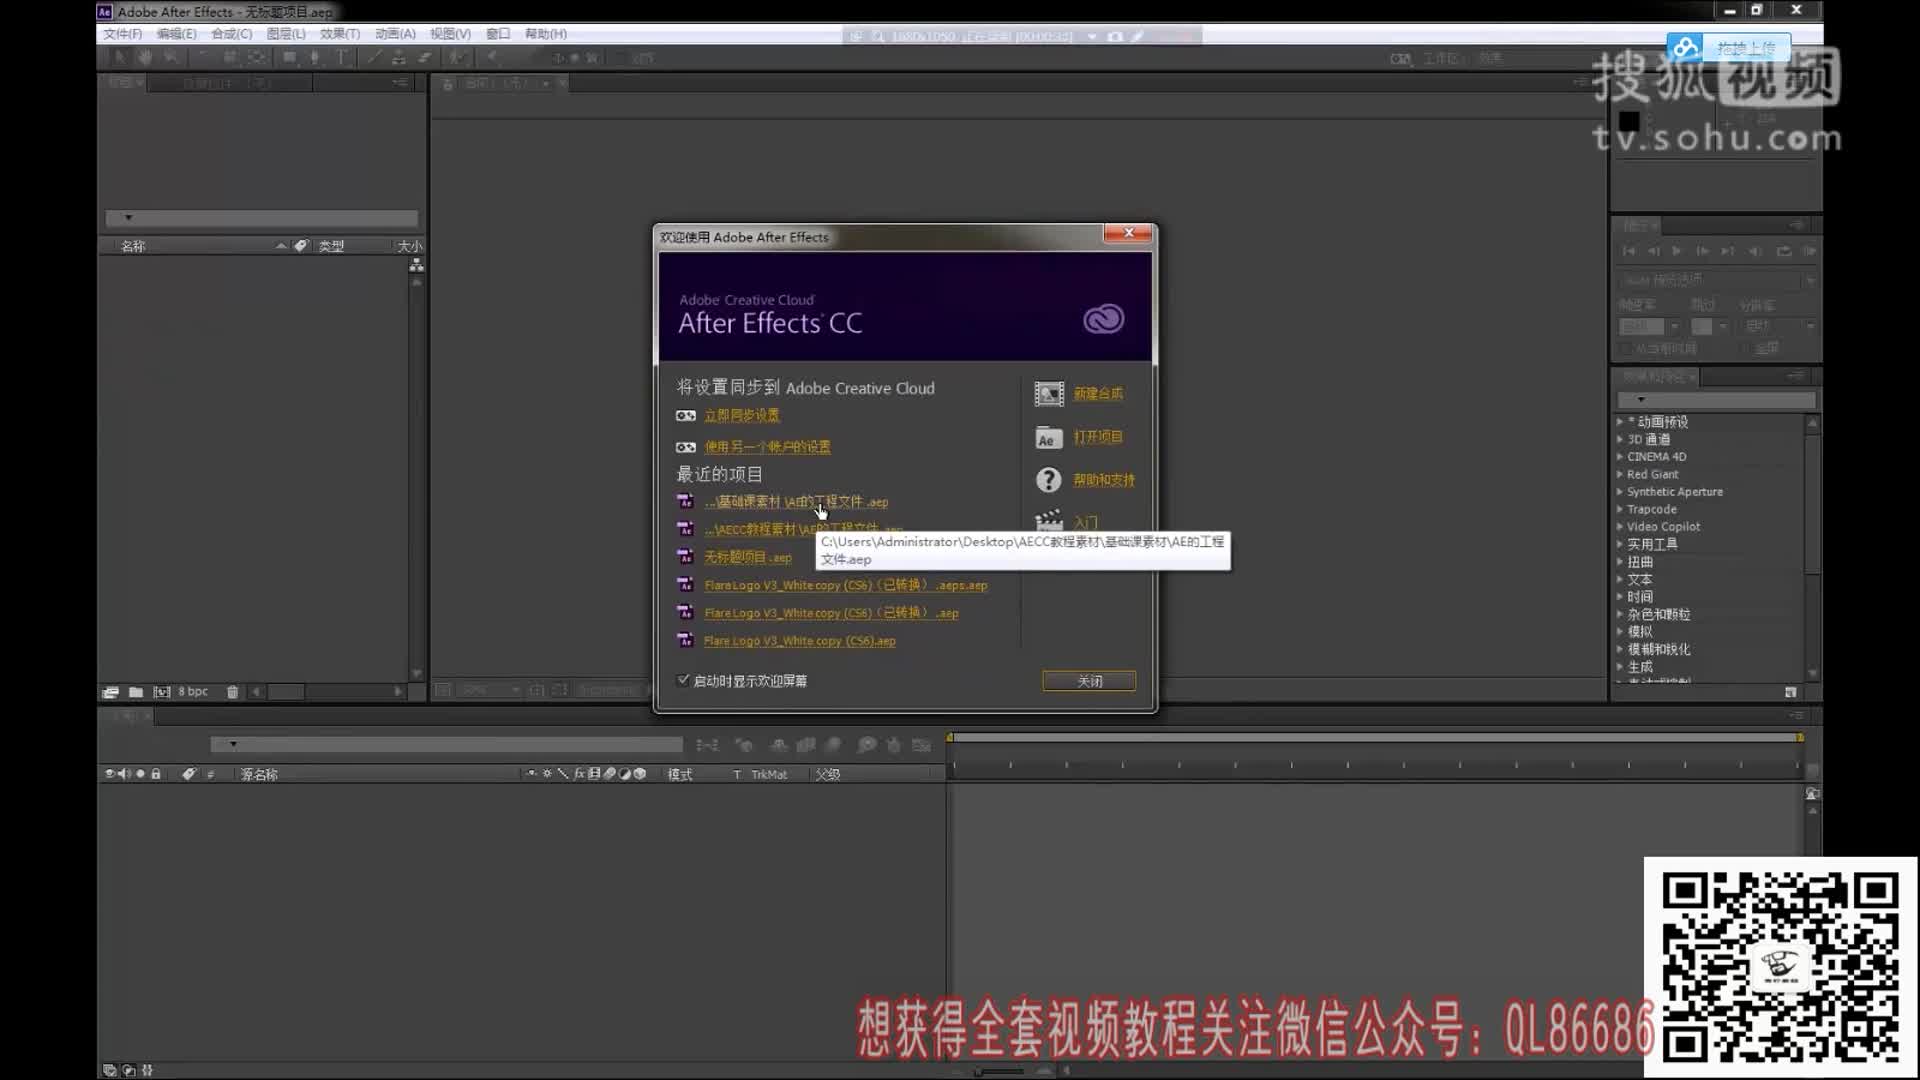This screenshot has width=1920, height=1080.
Task: Expand the 3D 通道 effects category
Action: point(1620,439)
